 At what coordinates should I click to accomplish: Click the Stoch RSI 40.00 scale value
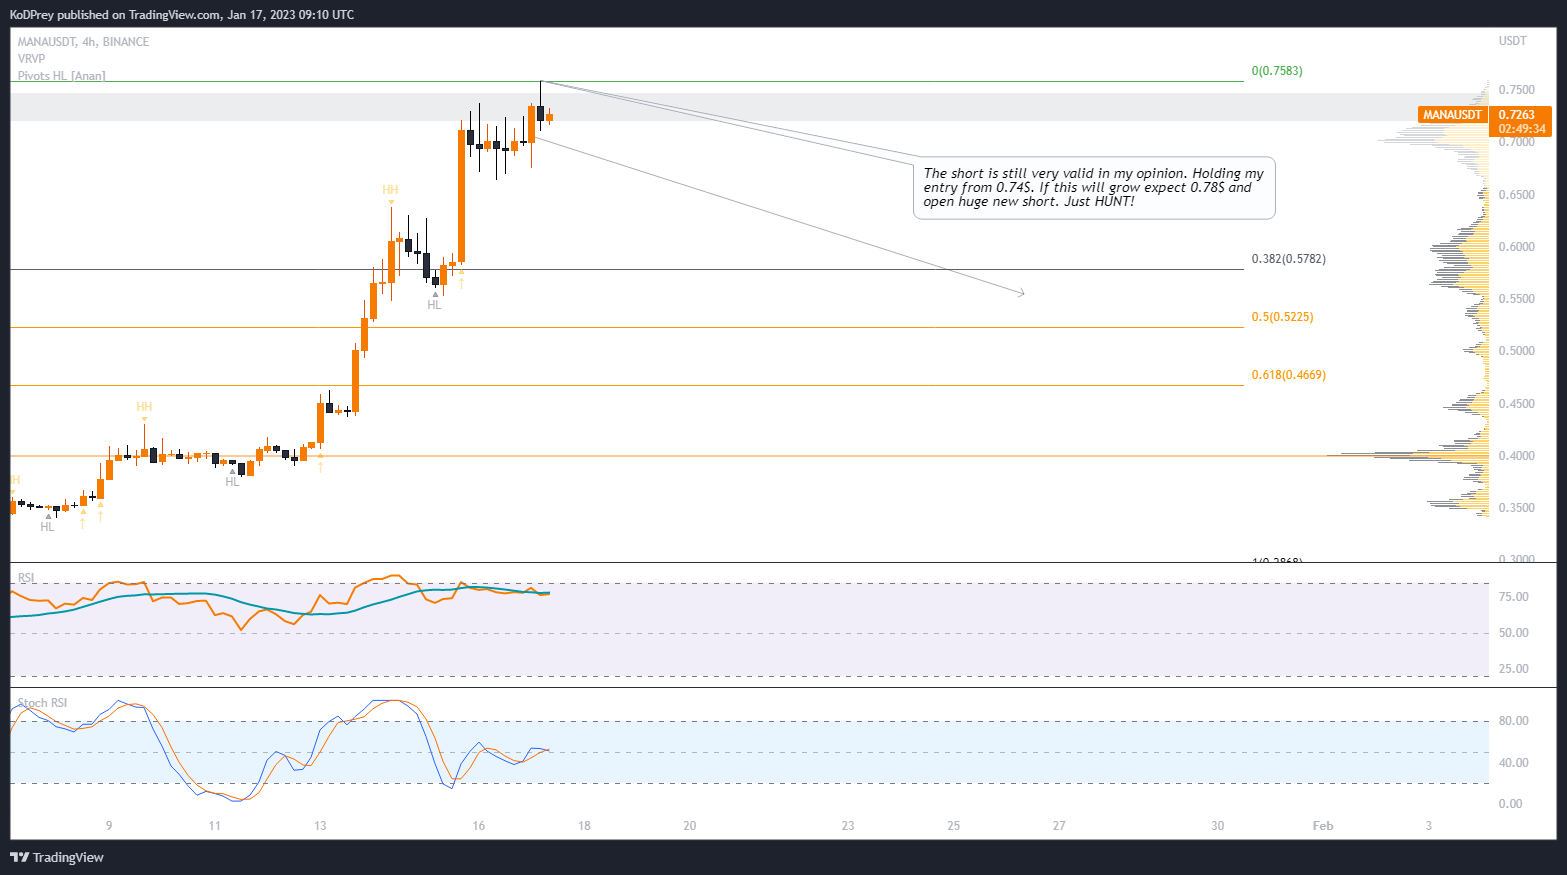click(x=1514, y=763)
